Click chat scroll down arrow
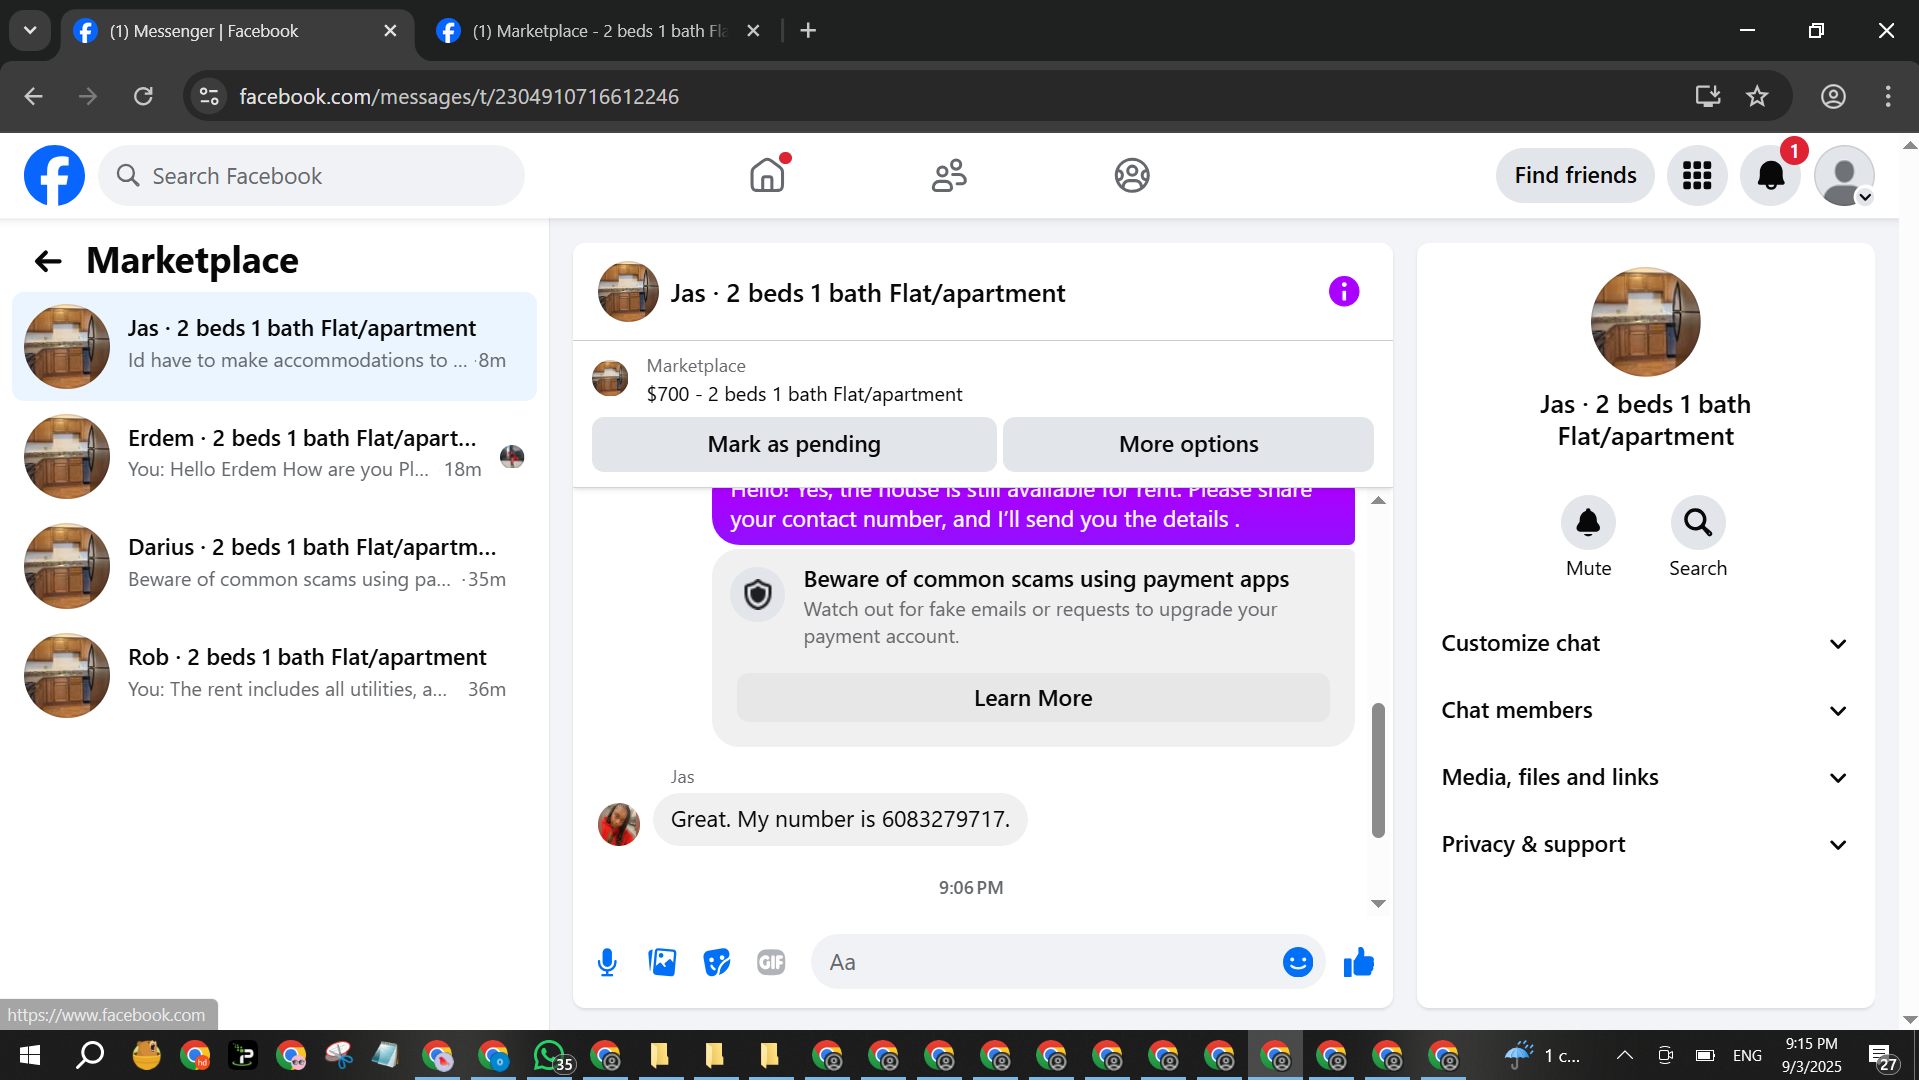1919x1080 pixels. point(1378,904)
